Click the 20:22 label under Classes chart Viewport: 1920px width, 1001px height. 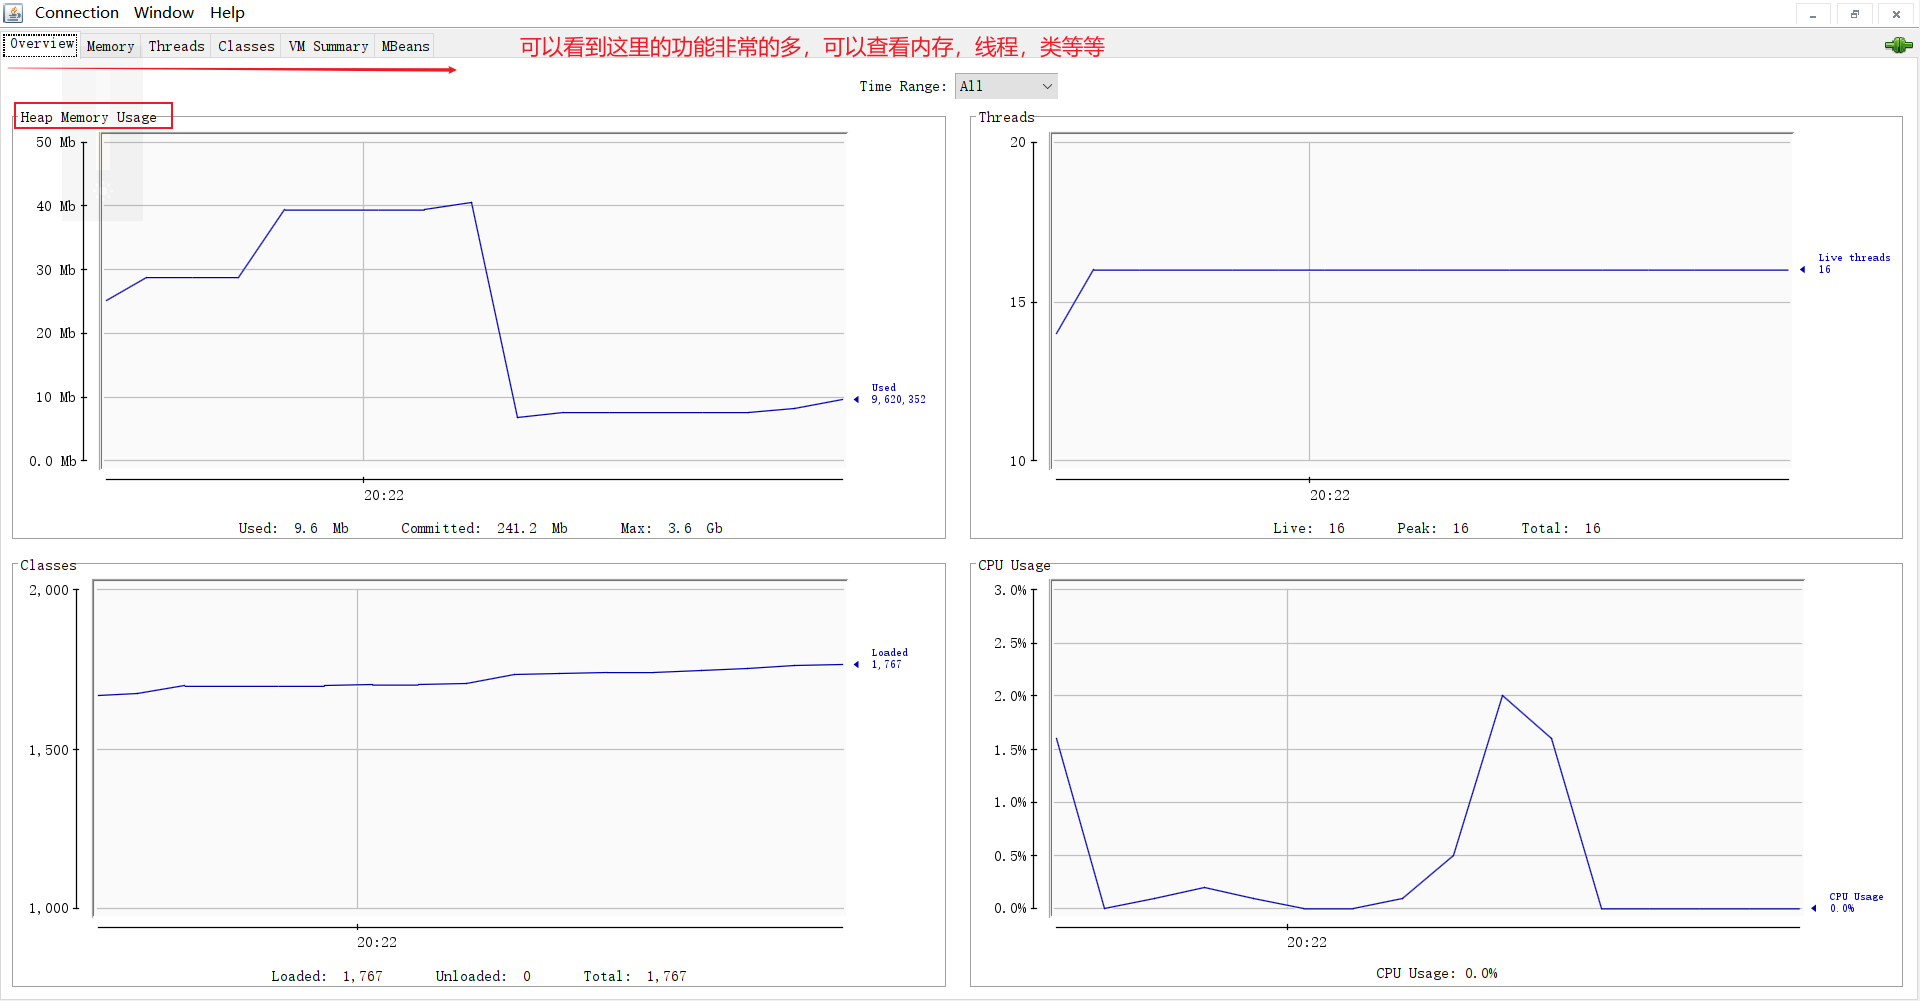coord(377,942)
